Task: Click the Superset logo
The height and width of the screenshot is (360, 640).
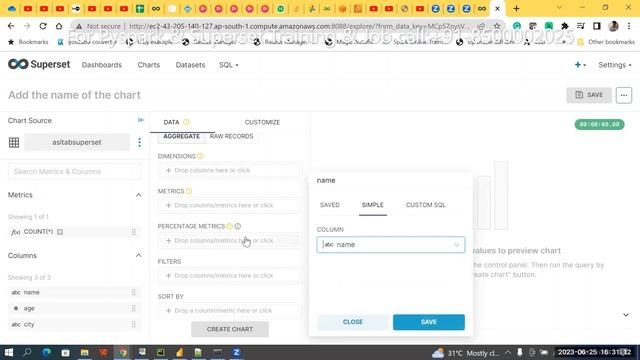Action: (x=39, y=64)
